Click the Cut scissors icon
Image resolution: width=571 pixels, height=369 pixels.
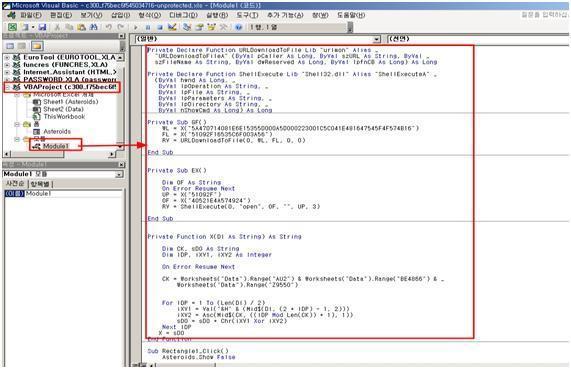pyautogui.click(x=57, y=27)
